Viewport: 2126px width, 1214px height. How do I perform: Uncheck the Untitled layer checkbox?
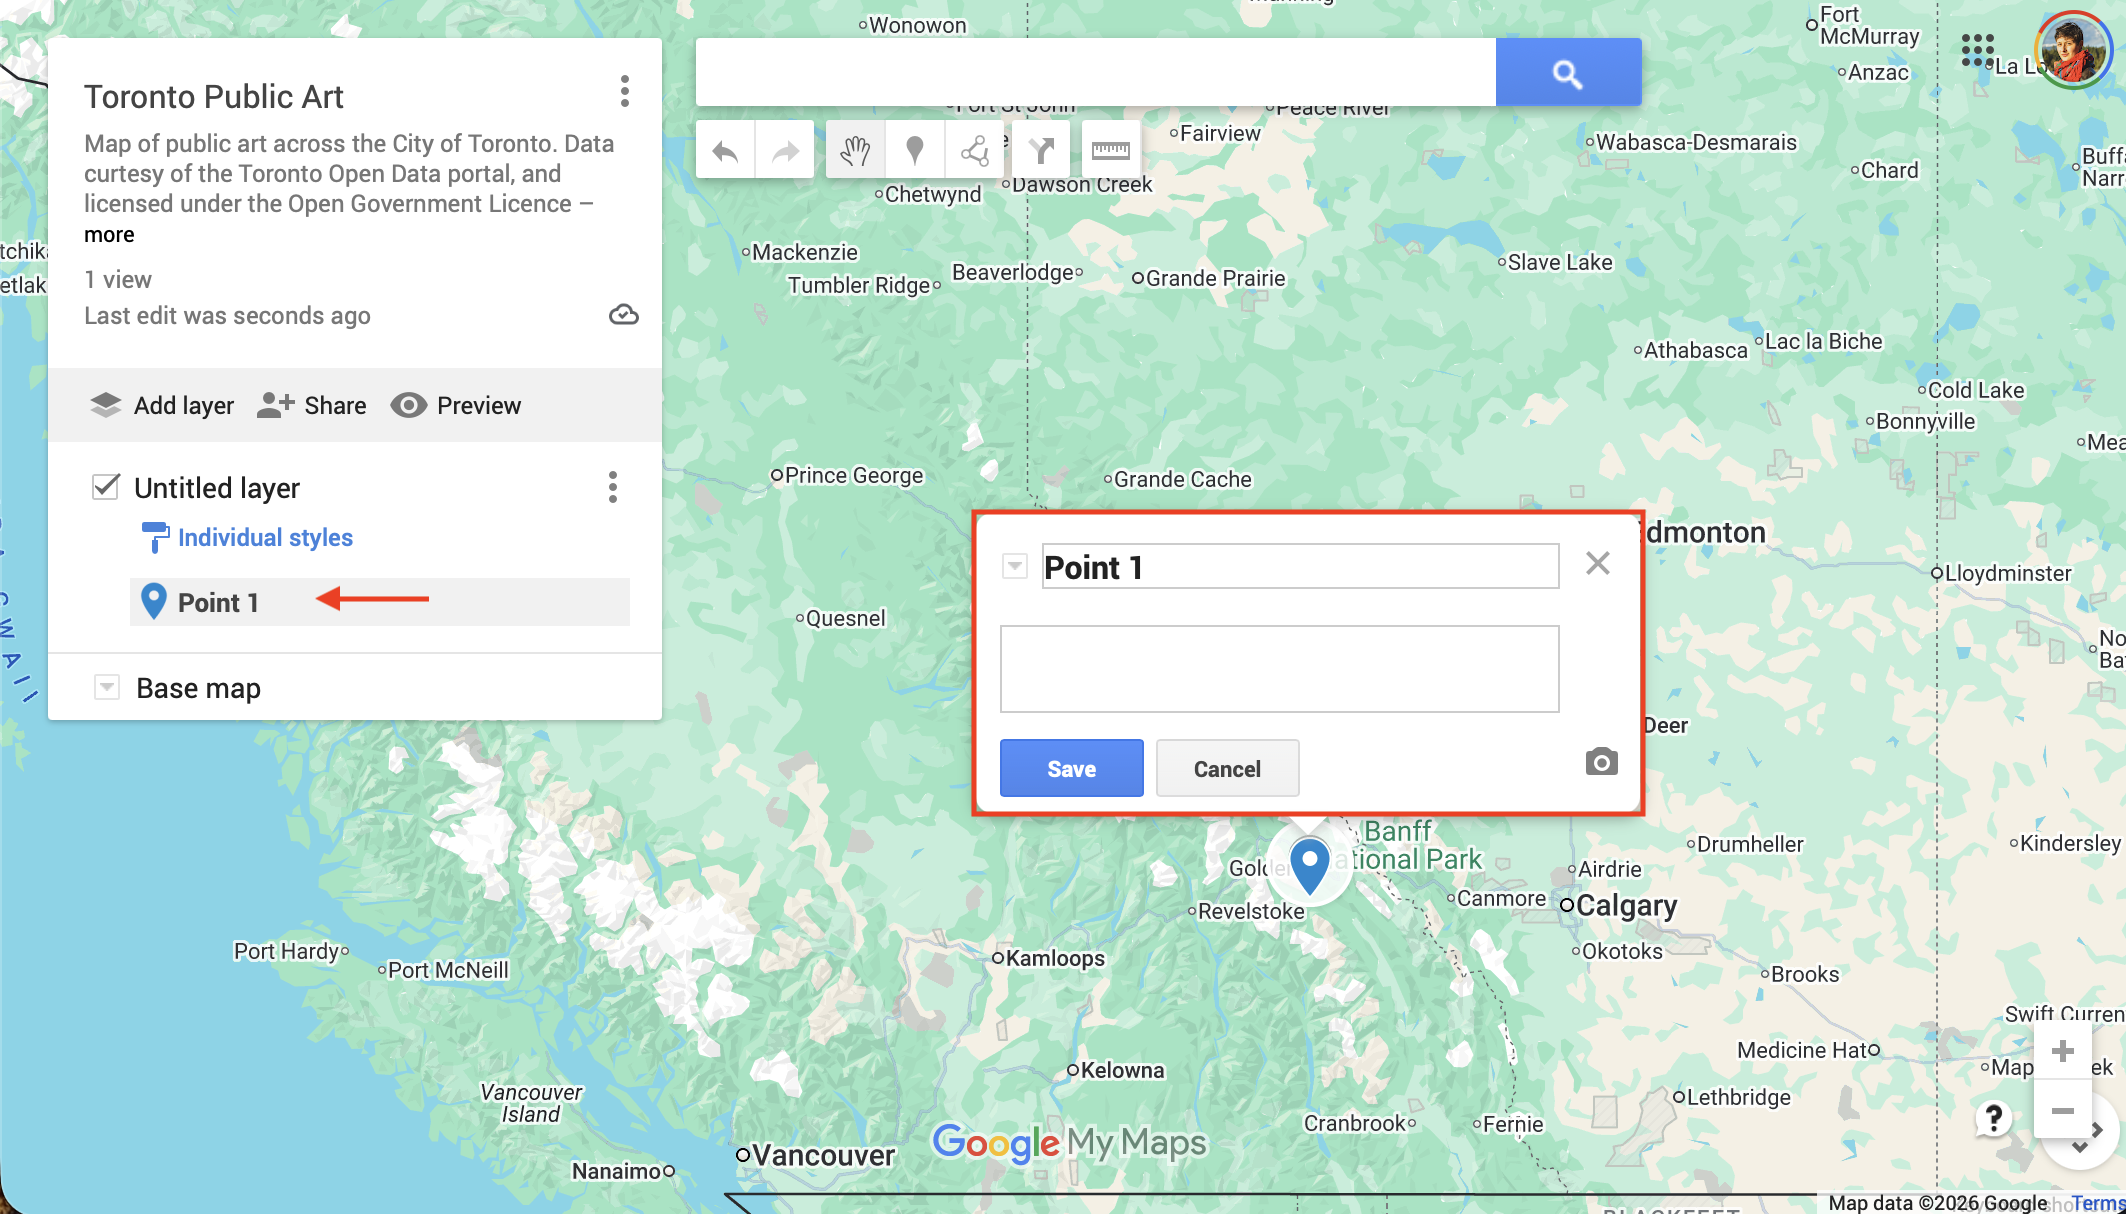(x=106, y=487)
